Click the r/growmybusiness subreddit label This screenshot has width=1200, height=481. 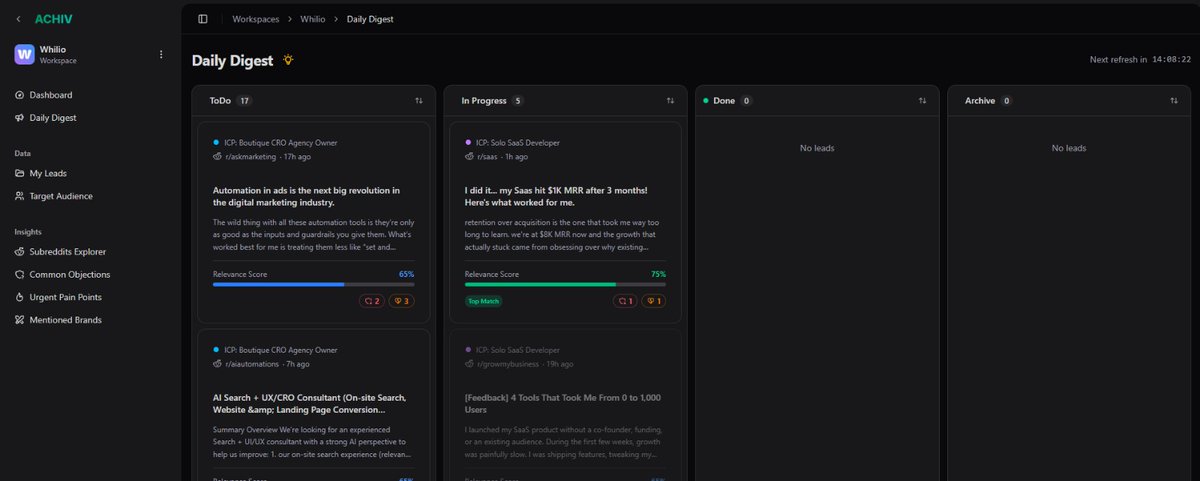(510, 364)
